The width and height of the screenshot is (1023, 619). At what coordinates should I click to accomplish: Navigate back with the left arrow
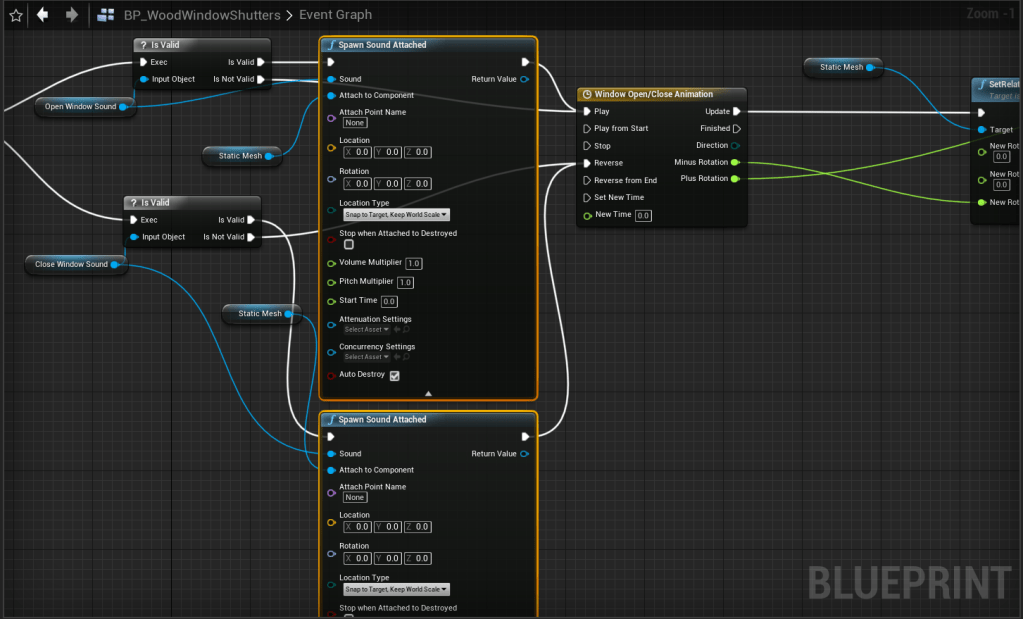42,15
